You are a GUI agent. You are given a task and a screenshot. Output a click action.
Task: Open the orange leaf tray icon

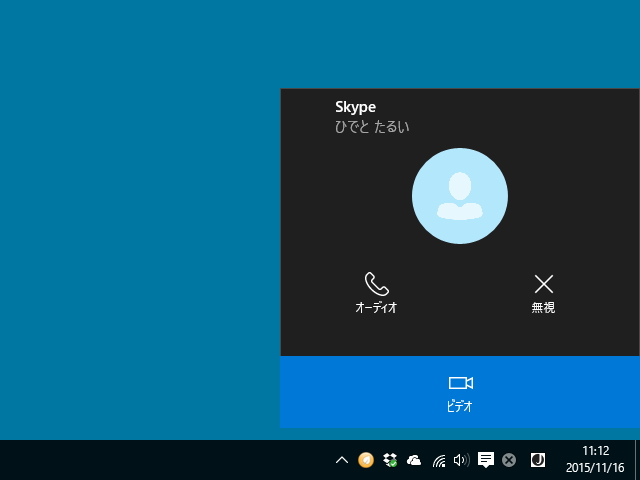[366, 460]
